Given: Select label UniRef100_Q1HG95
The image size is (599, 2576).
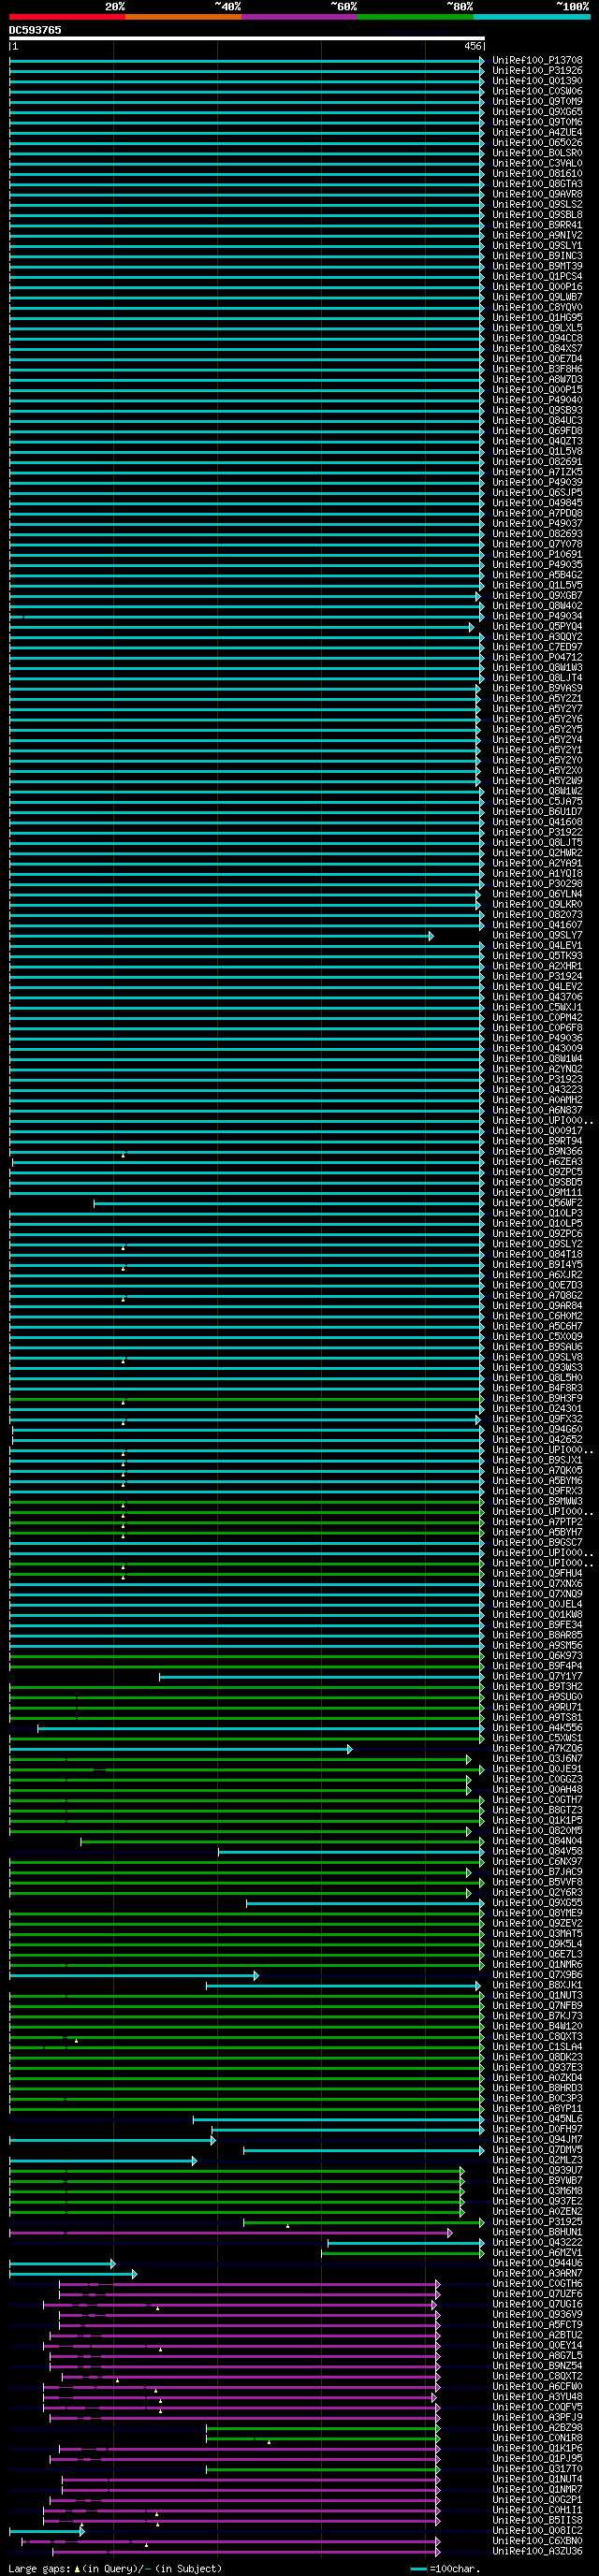Looking at the screenshot, I should [x=537, y=318].
